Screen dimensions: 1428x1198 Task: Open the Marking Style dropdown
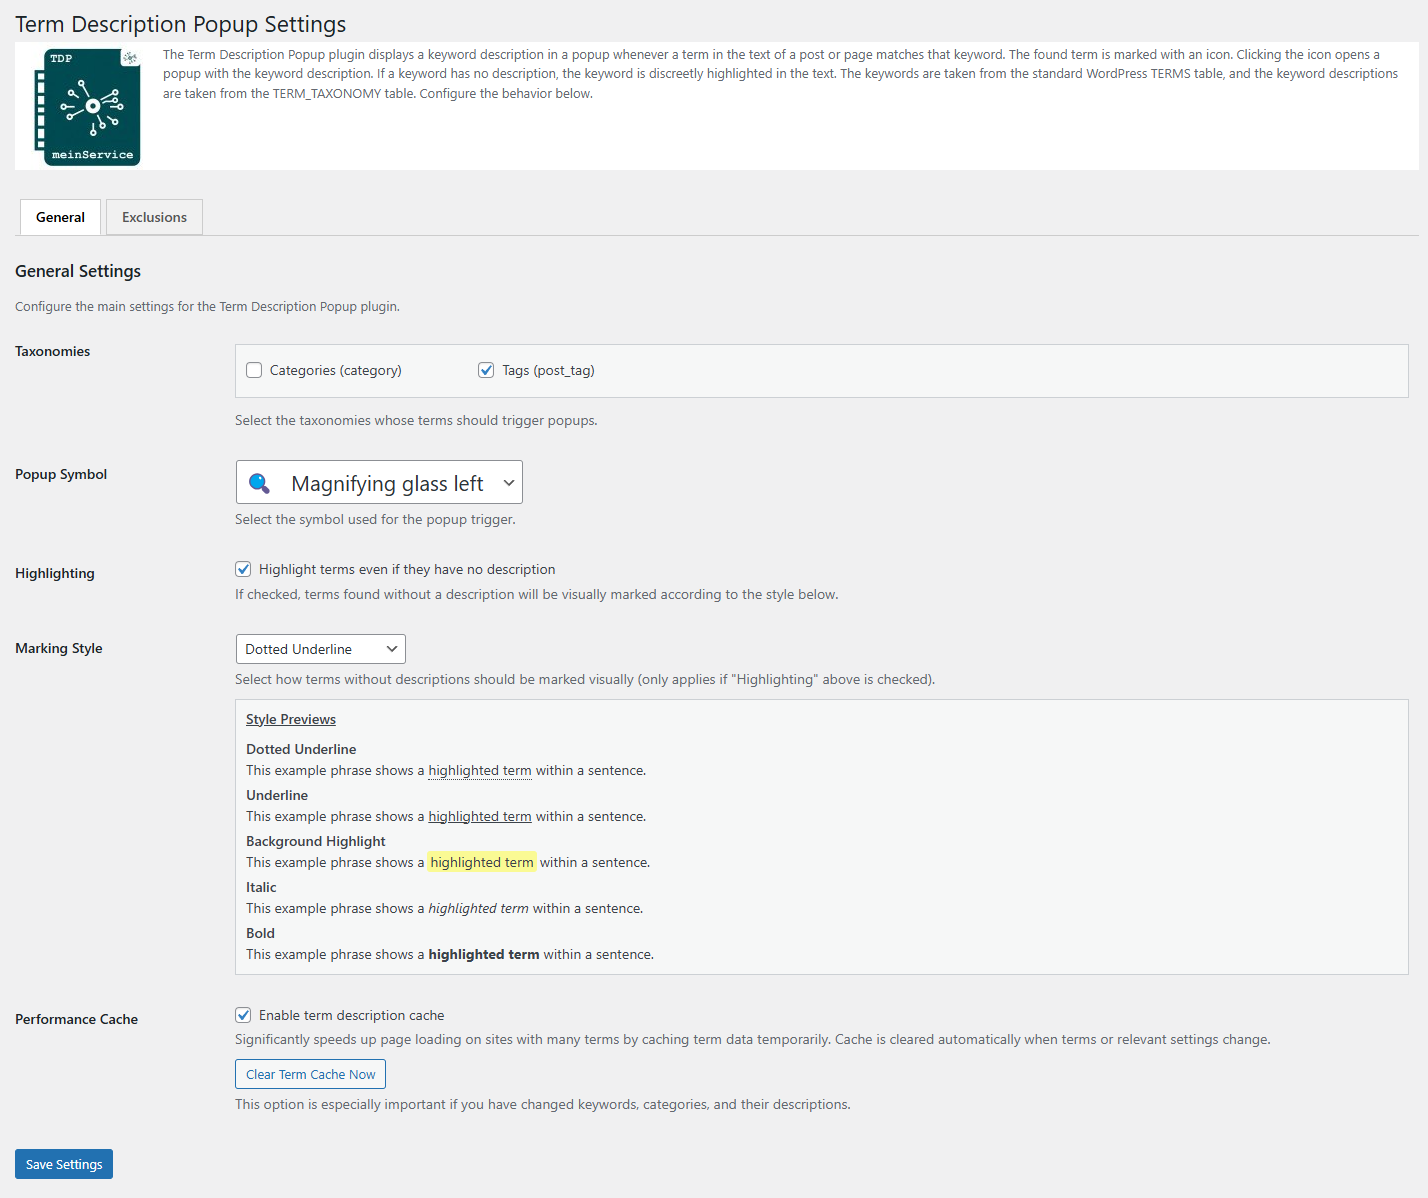320,650
